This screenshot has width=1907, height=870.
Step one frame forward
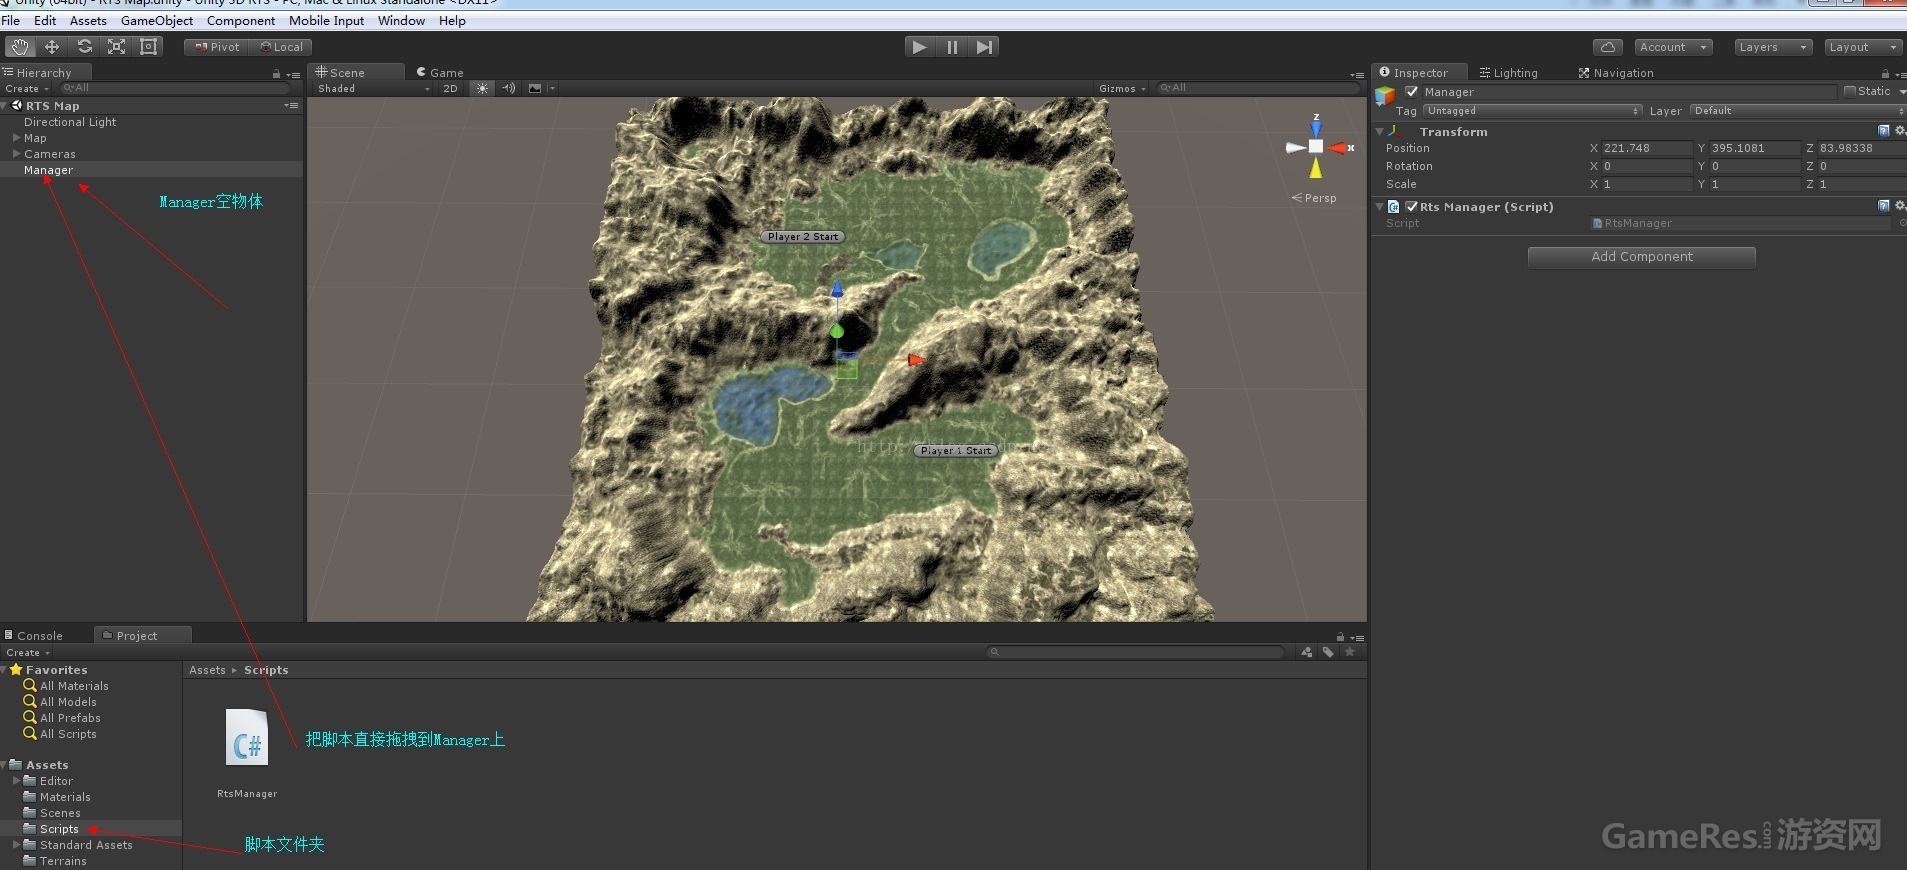pyautogui.click(x=985, y=47)
